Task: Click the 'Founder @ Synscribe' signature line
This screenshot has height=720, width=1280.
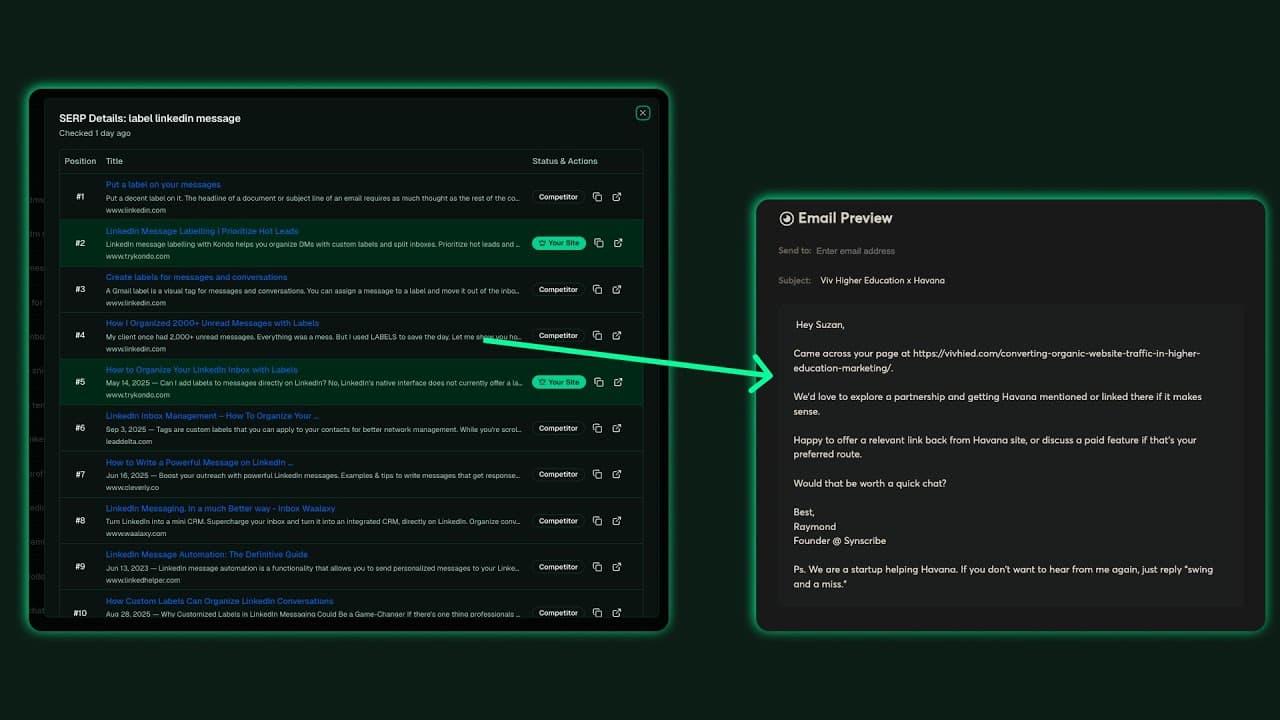Action: tap(839, 541)
